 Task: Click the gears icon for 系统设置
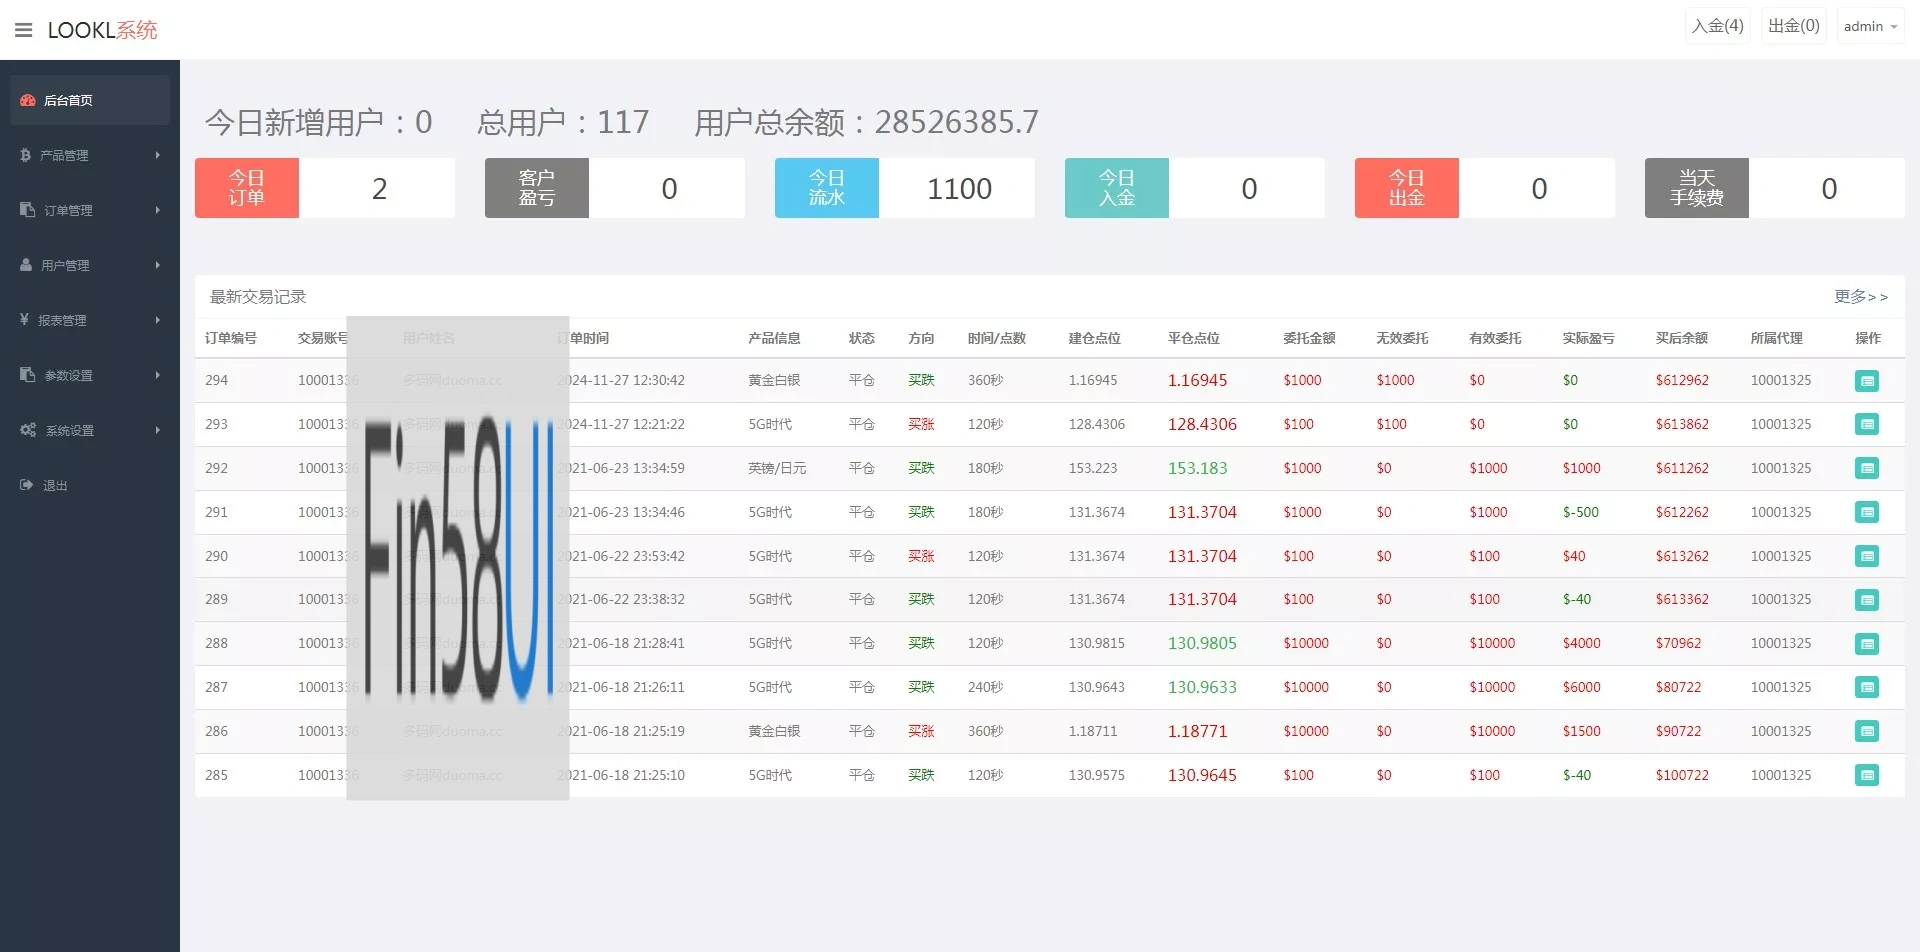click(28, 430)
